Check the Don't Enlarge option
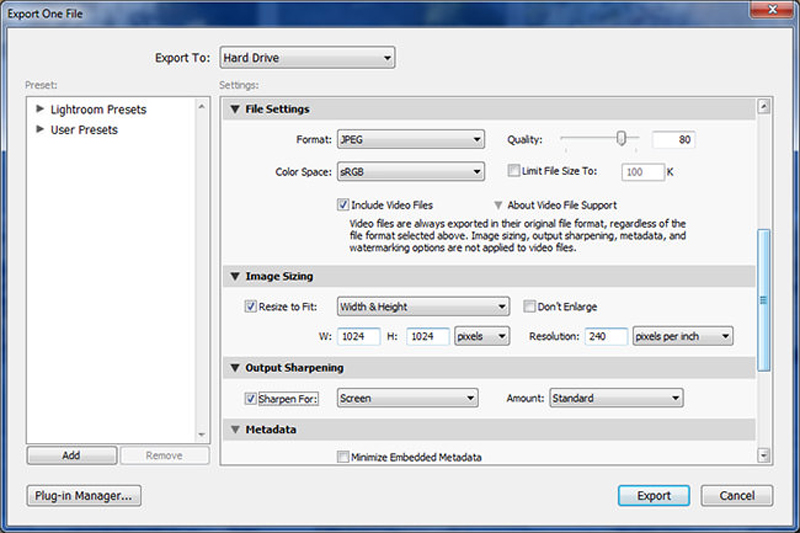This screenshot has width=800, height=533. [531, 306]
